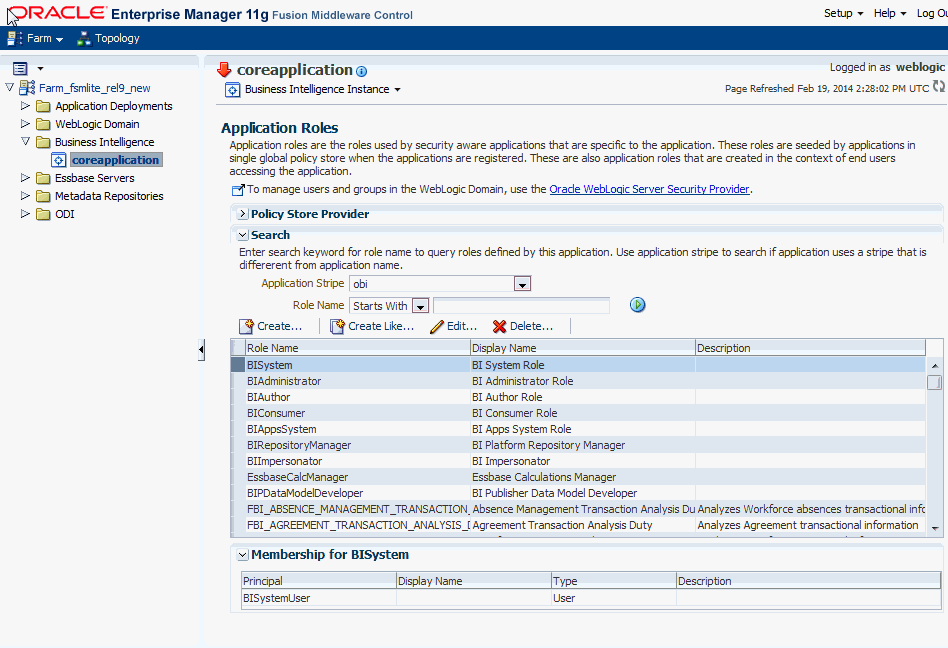Select the BIRepositoryManager role row
948x648 pixels.
coord(578,446)
